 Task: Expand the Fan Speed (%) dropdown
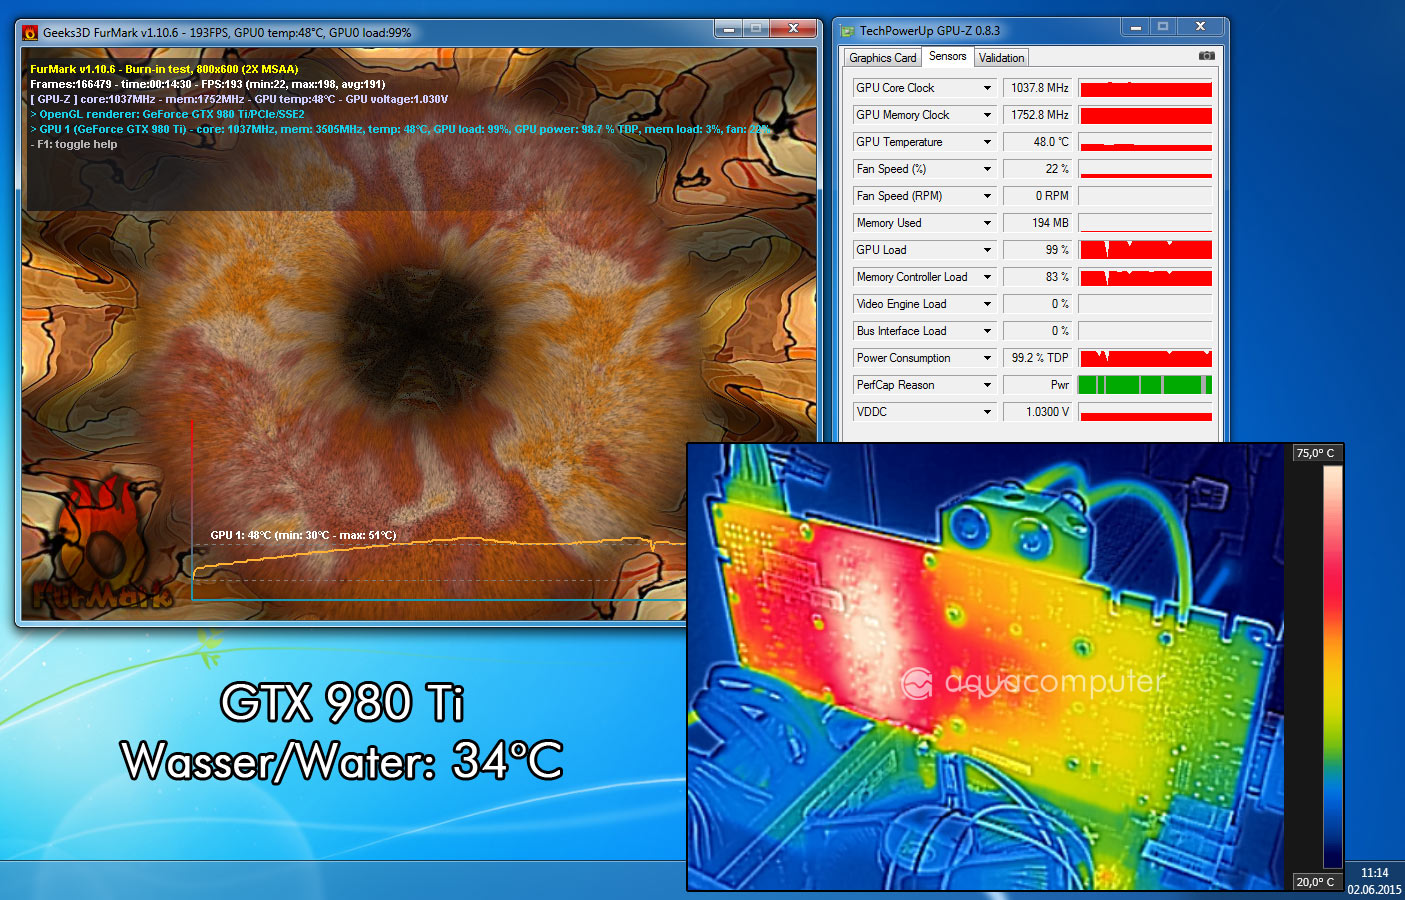click(x=987, y=169)
